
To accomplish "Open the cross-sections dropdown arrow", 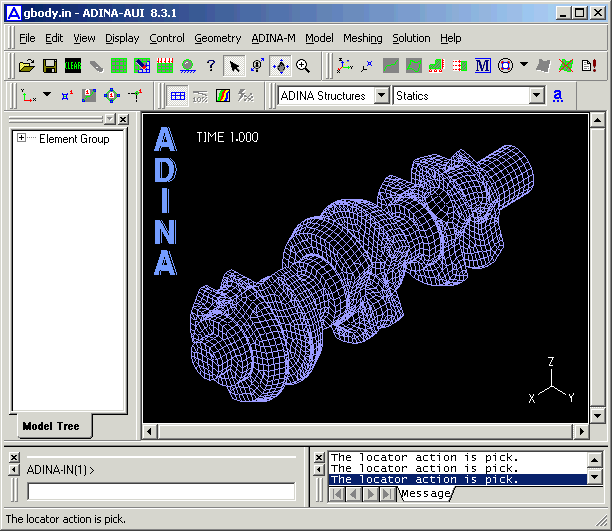I will click(524, 64).
